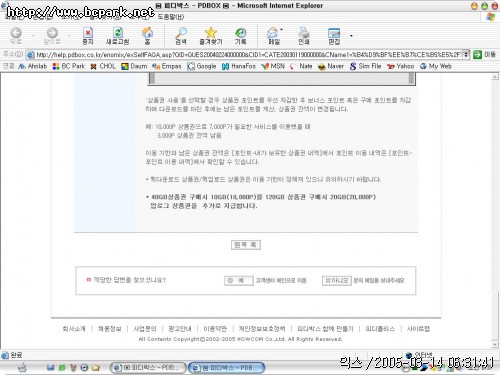500x375 pixels.
Task: Open the 사이트맵 footer link
Action: (x=418, y=329)
